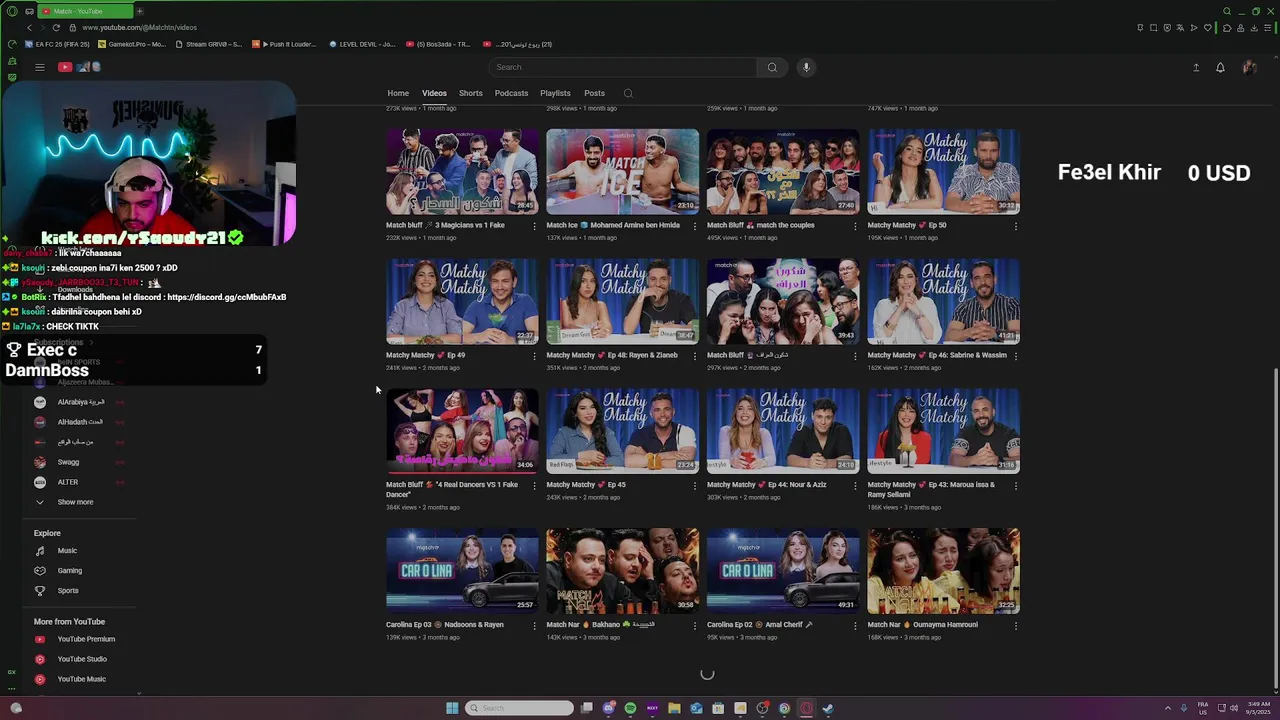Viewport: 1280px width, 720px height.
Task: Open AlArabiya subscription channel
Action: [x=80, y=402]
